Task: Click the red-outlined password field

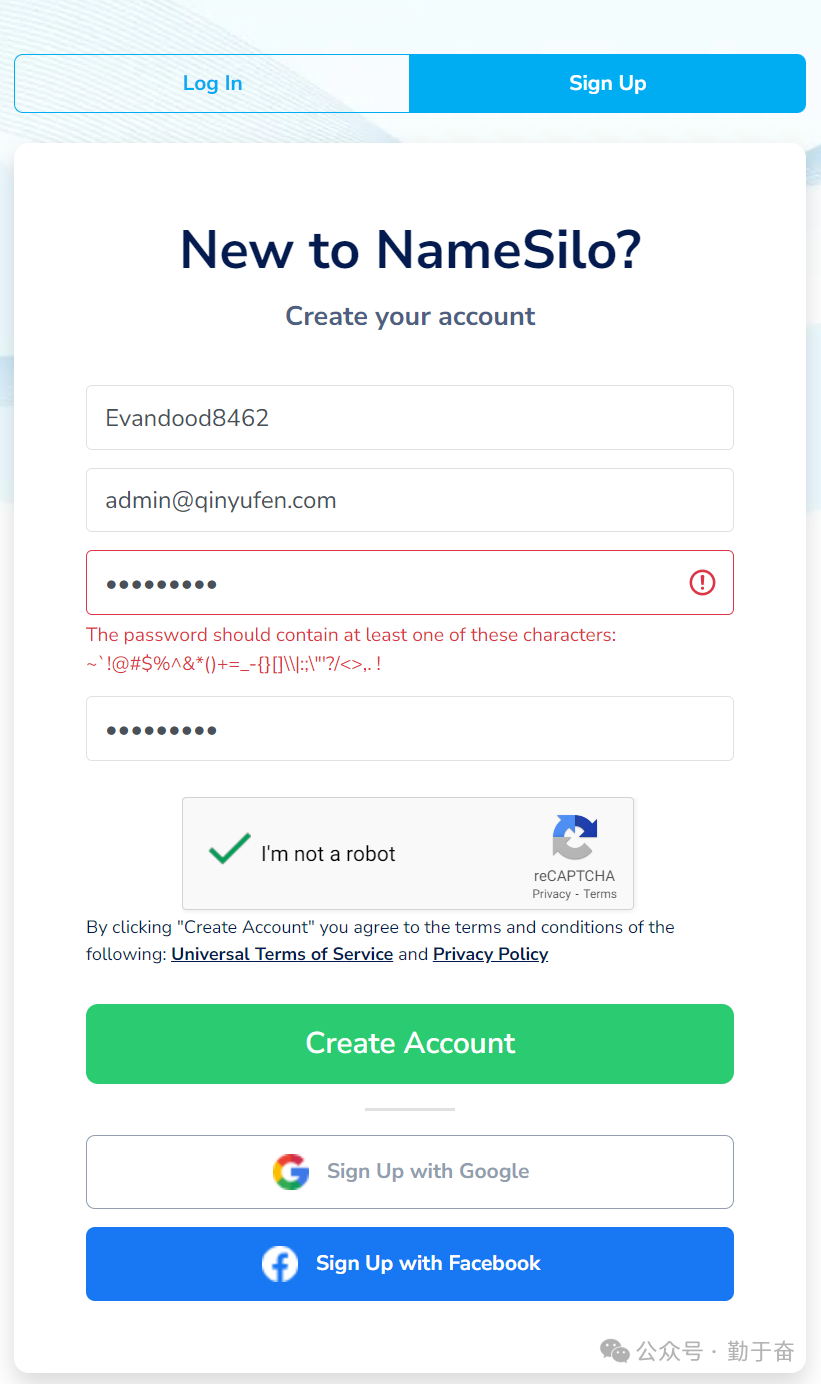Action: pos(410,582)
